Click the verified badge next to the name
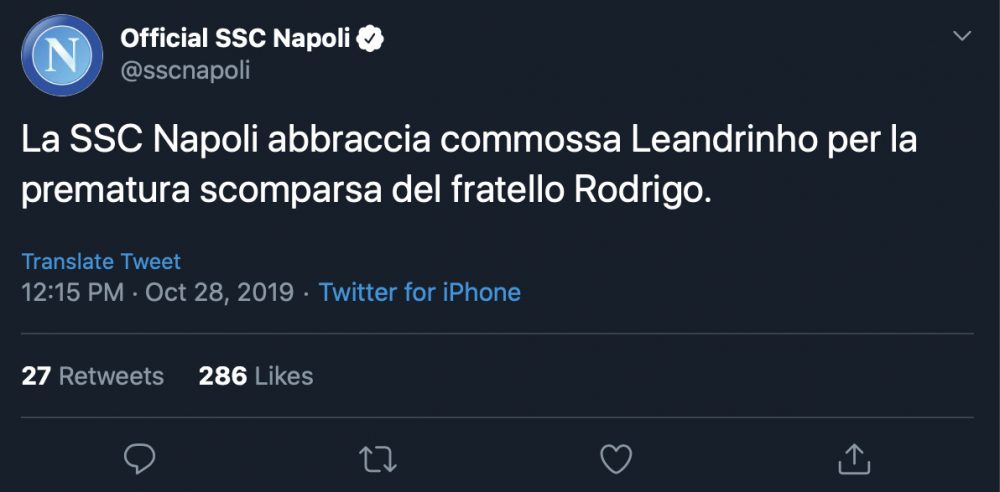1000x492 pixels. pyautogui.click(x=372, y=39)
